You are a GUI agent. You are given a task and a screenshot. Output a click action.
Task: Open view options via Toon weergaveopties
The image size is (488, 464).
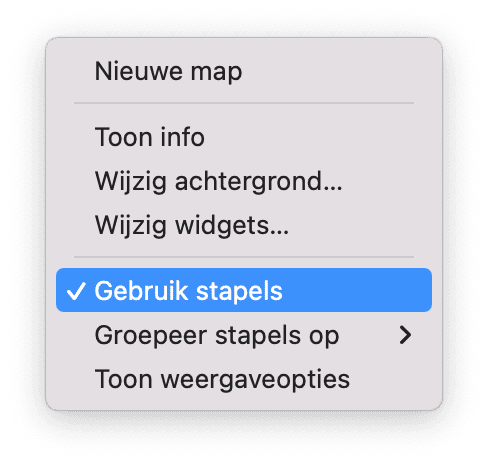(244, 379)
